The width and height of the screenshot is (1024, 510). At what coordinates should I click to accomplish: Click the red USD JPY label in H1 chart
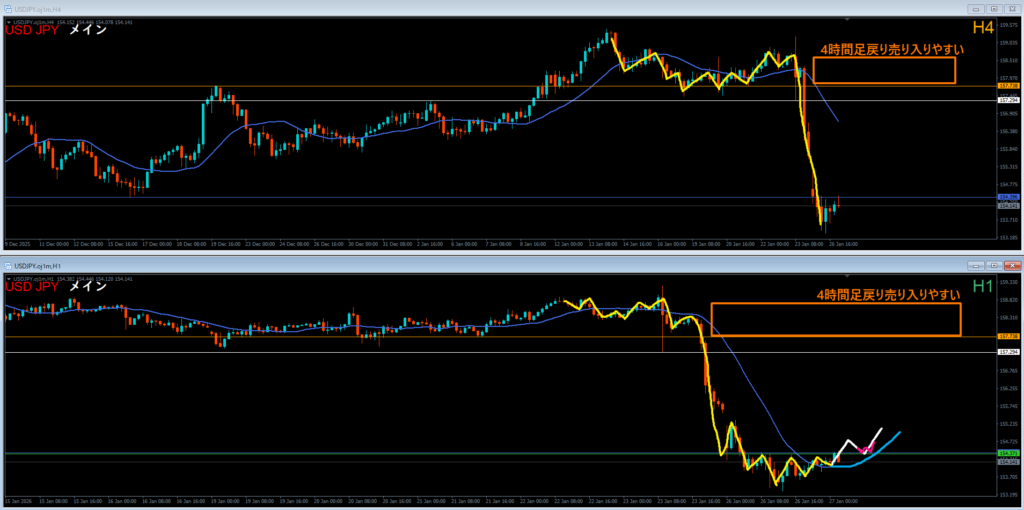32,287
